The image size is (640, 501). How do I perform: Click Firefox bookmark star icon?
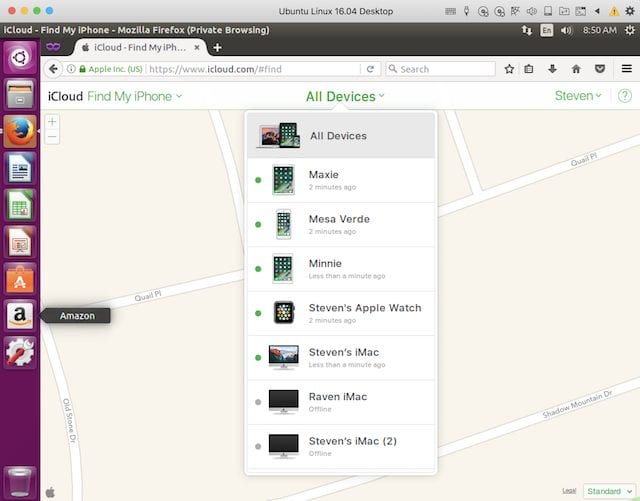[x=509, y=69]
